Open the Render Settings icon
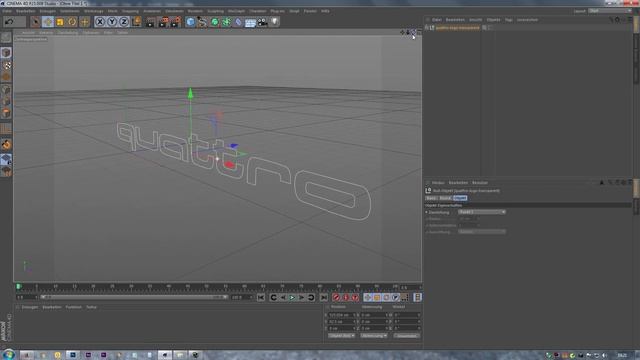 pyautogui.click(x=176, y=22)
